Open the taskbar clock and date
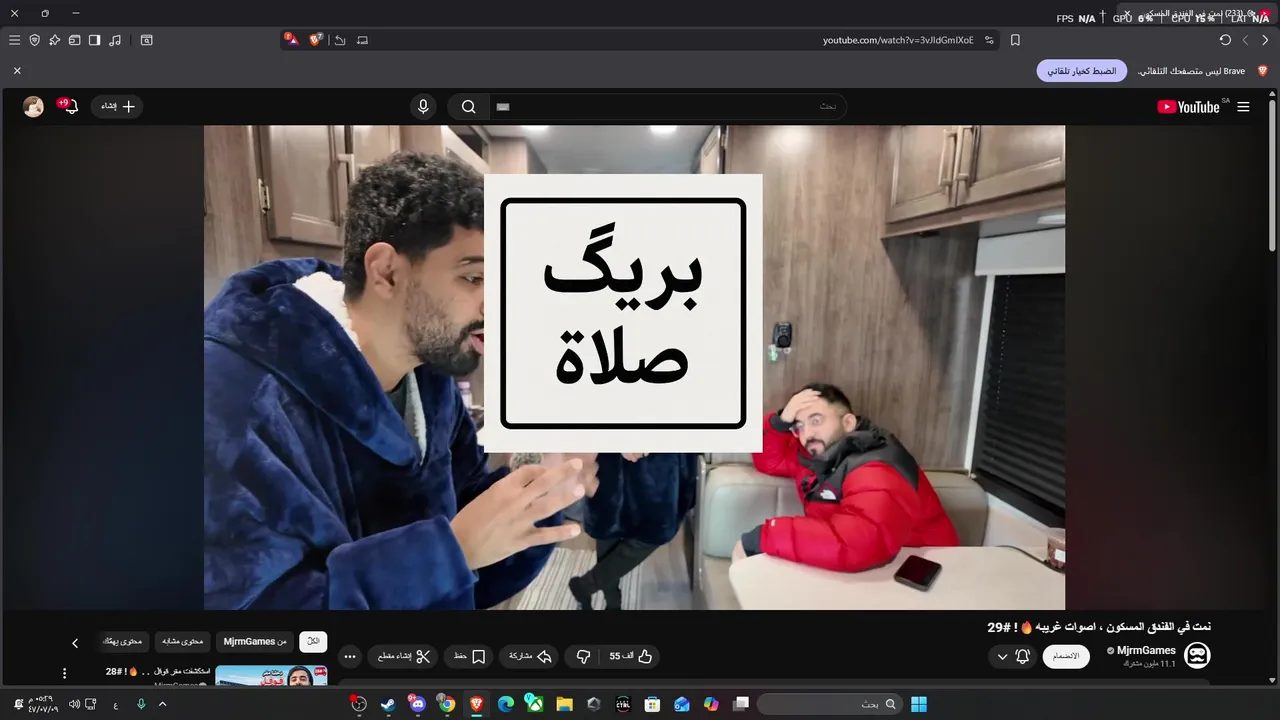 43,704
